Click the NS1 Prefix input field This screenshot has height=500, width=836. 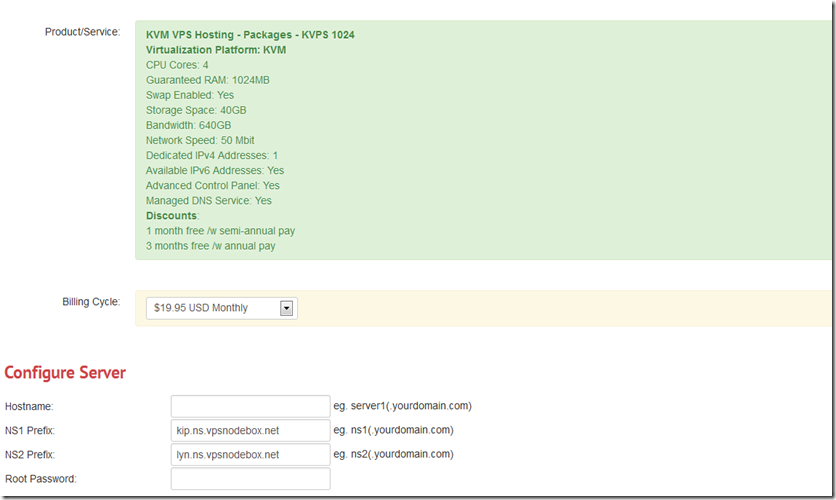(x=251, y=430)
